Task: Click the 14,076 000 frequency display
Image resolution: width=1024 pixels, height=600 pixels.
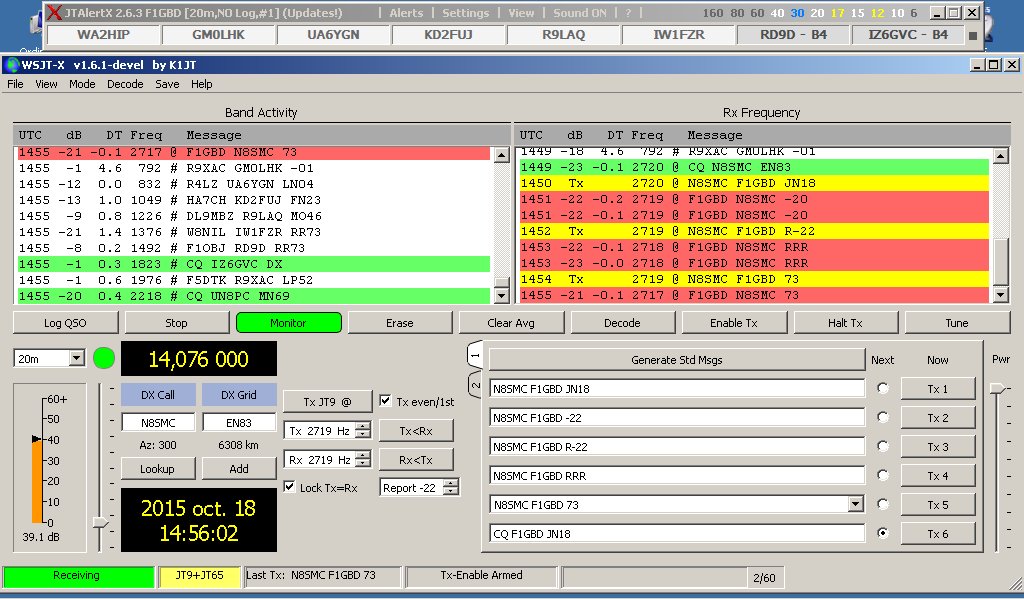Action: [199, 358]
